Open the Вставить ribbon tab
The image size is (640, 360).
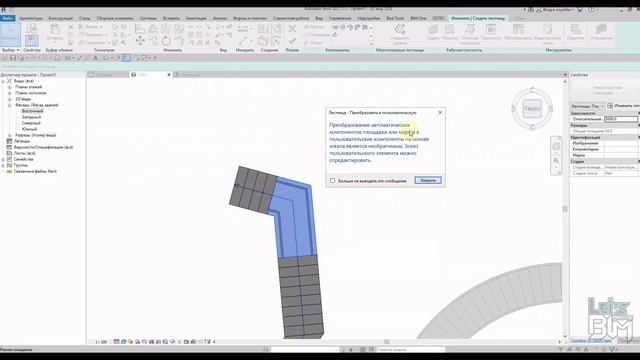pos(171,18)
